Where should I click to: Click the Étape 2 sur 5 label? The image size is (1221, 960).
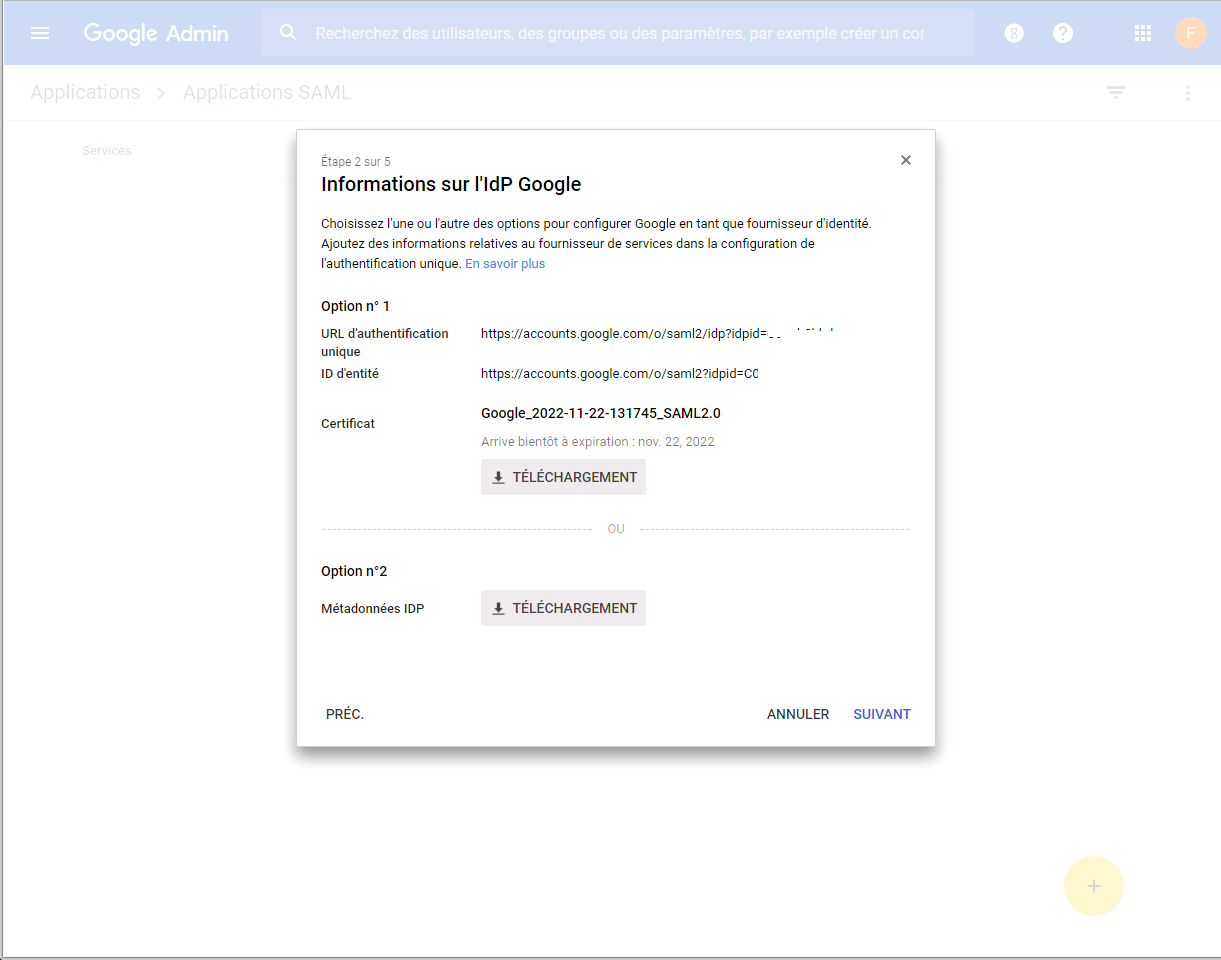pos(356,162)
